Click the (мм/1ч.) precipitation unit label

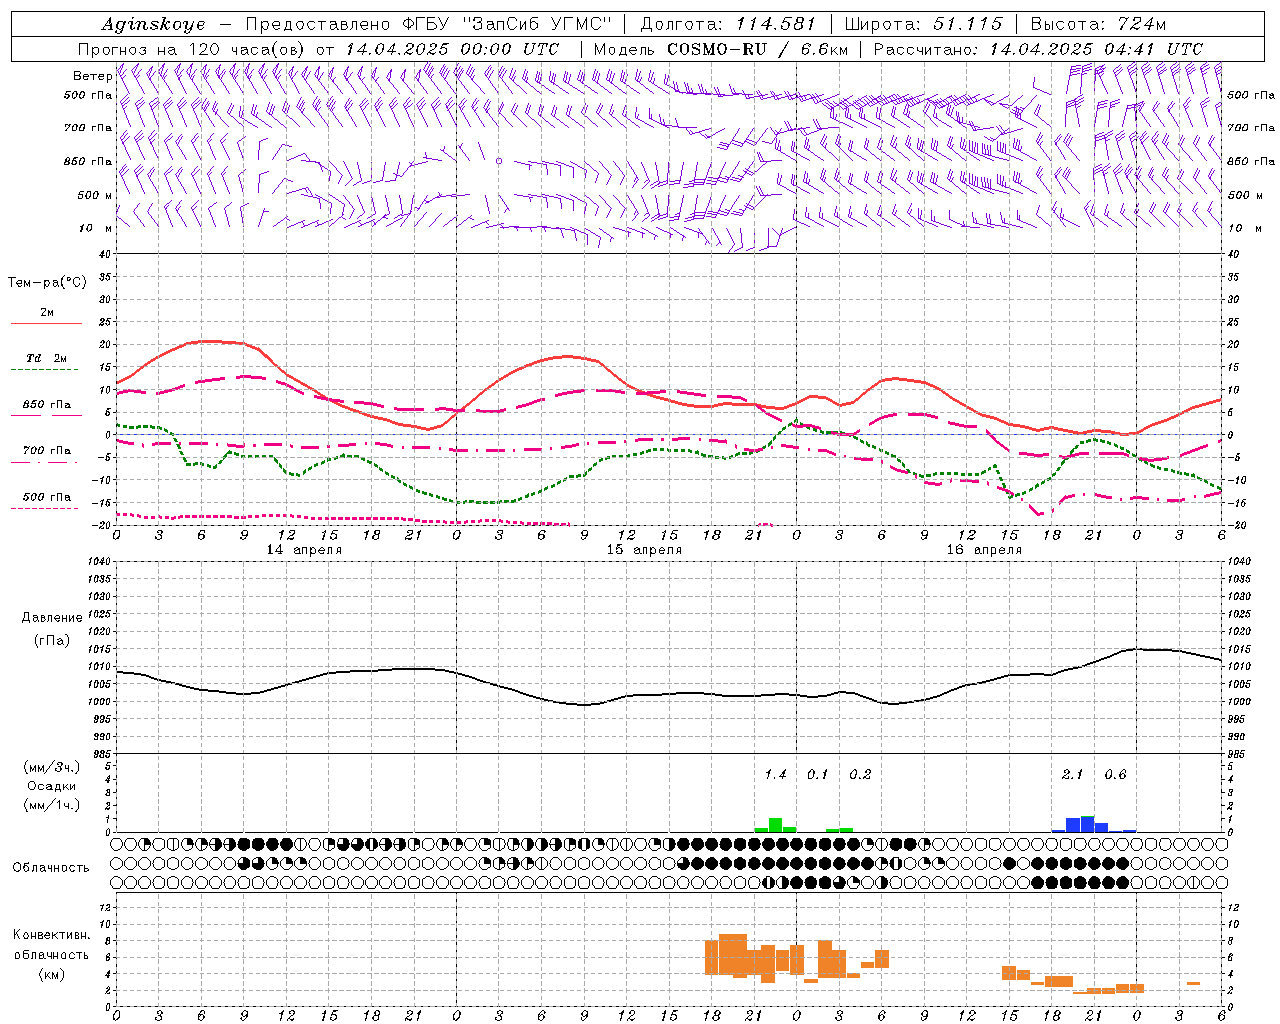[51, 805]
